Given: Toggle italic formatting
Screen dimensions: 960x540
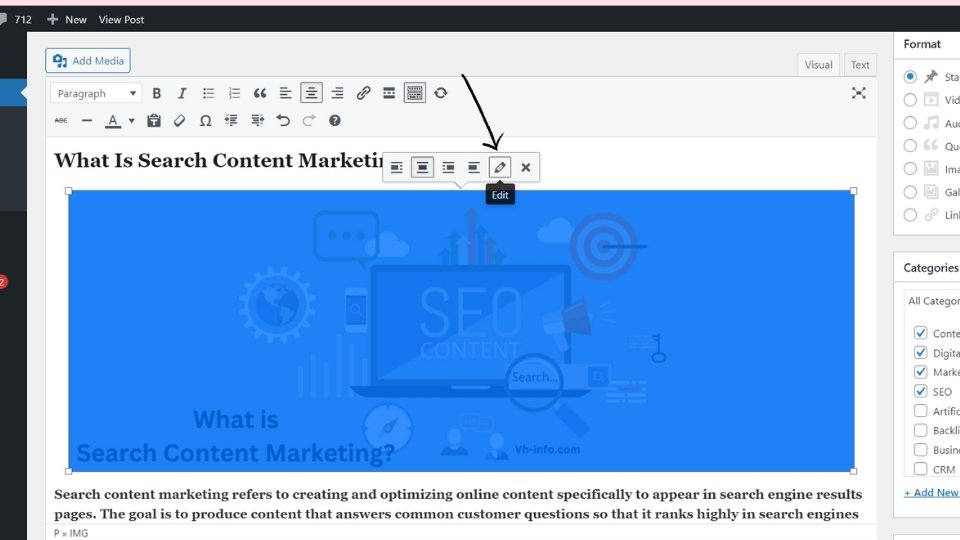Looking at the screenshot, I should [x=182, y=93].
